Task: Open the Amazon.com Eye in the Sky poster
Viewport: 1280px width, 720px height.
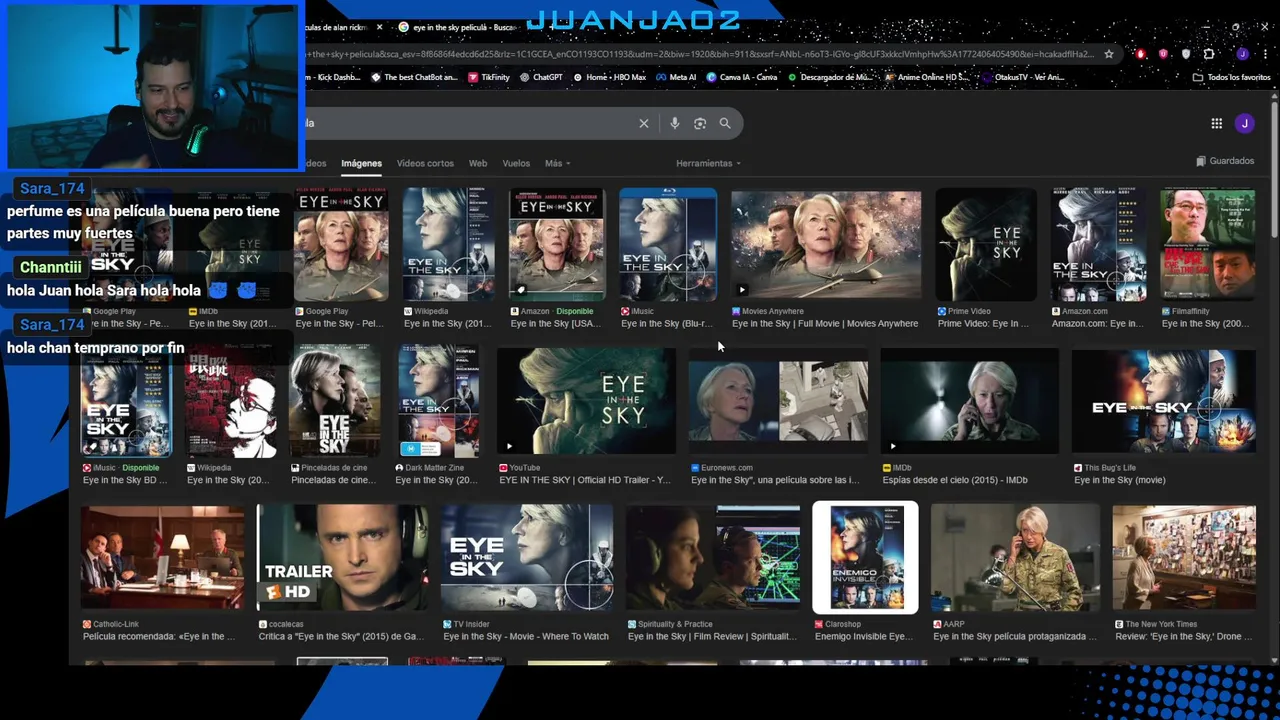Action: [1098, 245]
